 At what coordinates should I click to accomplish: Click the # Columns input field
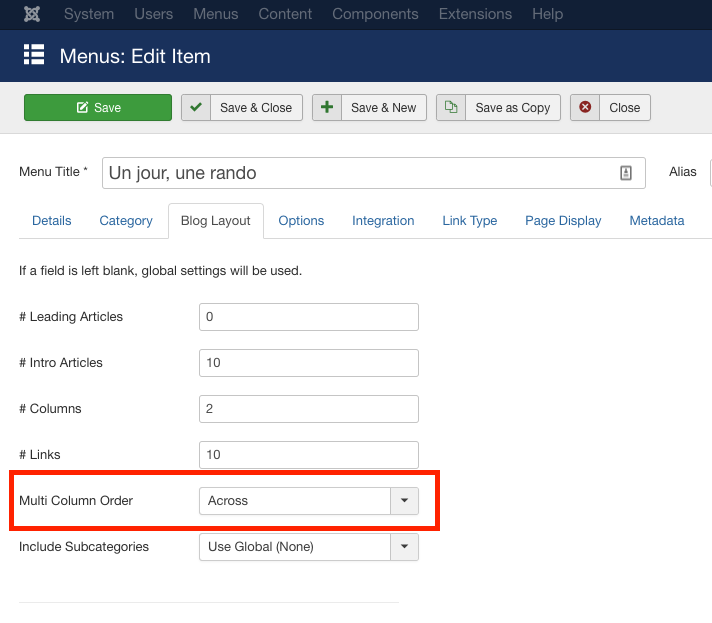pyautogui.click(x=308, y=409)
